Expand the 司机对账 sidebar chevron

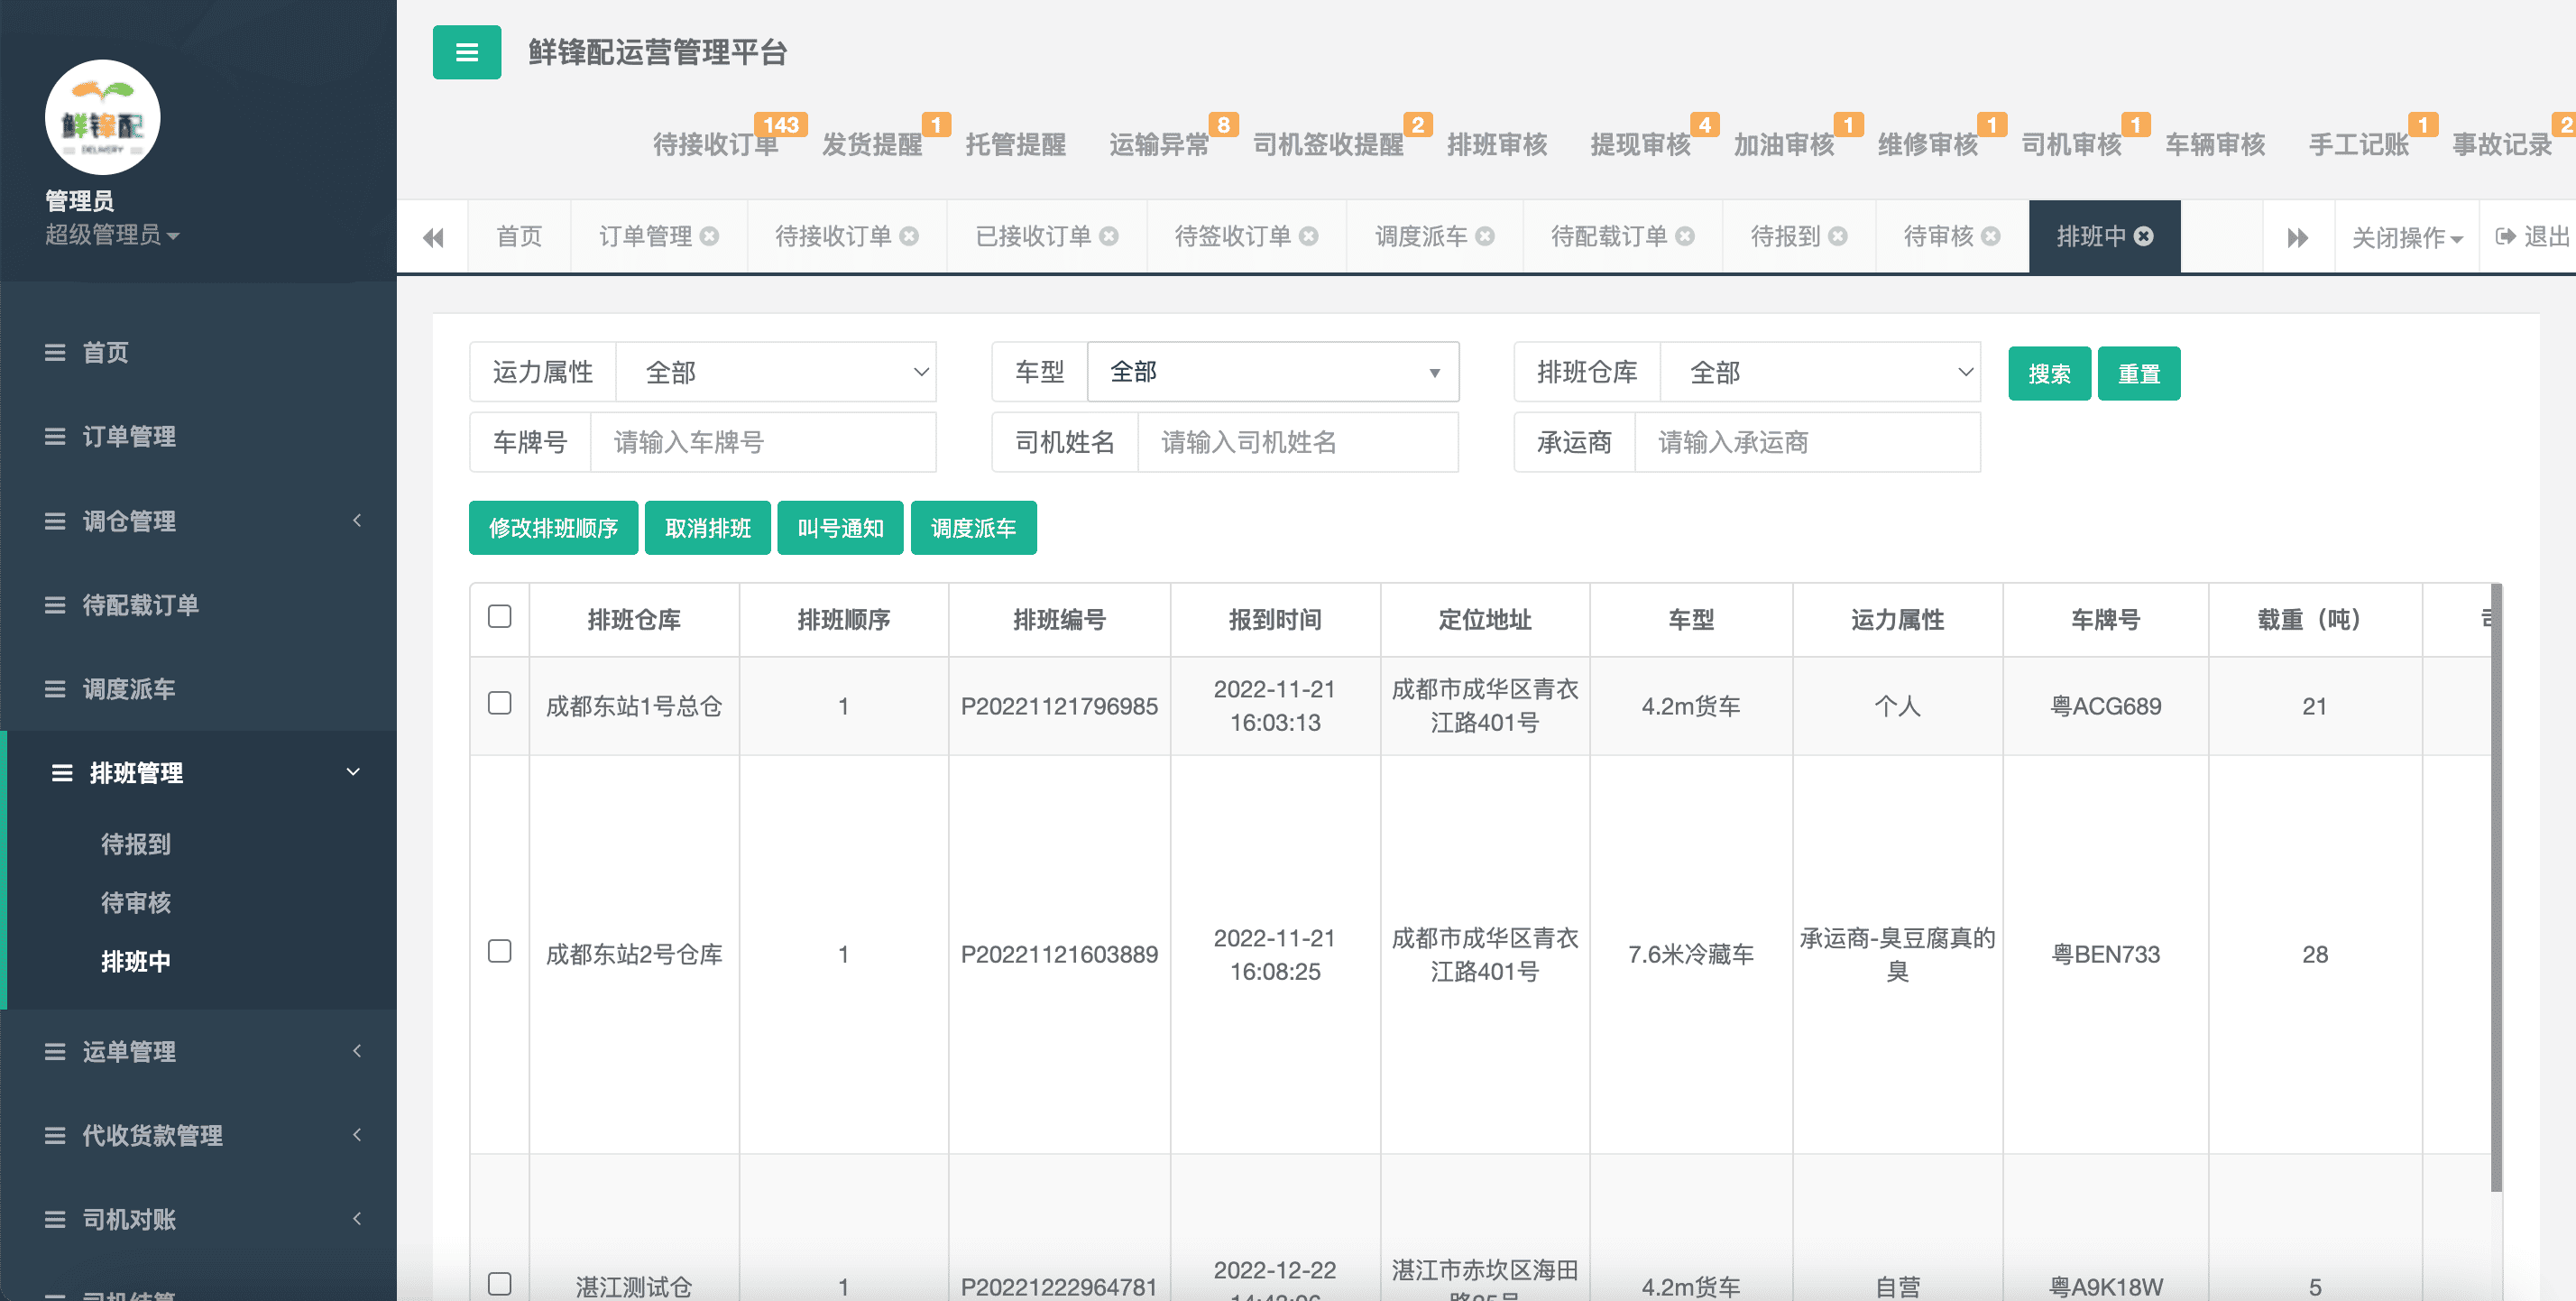coord(357,1218)
